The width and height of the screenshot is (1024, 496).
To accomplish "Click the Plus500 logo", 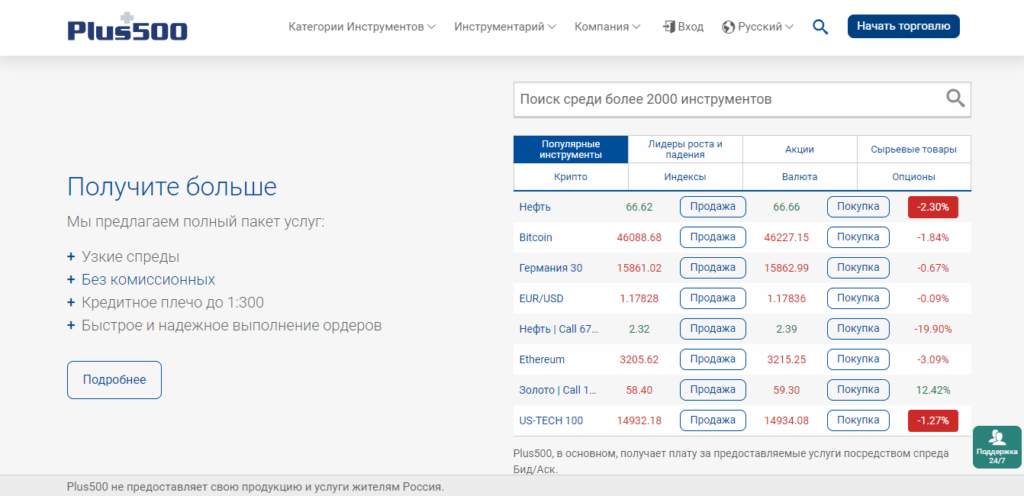I will click(127, 26).
